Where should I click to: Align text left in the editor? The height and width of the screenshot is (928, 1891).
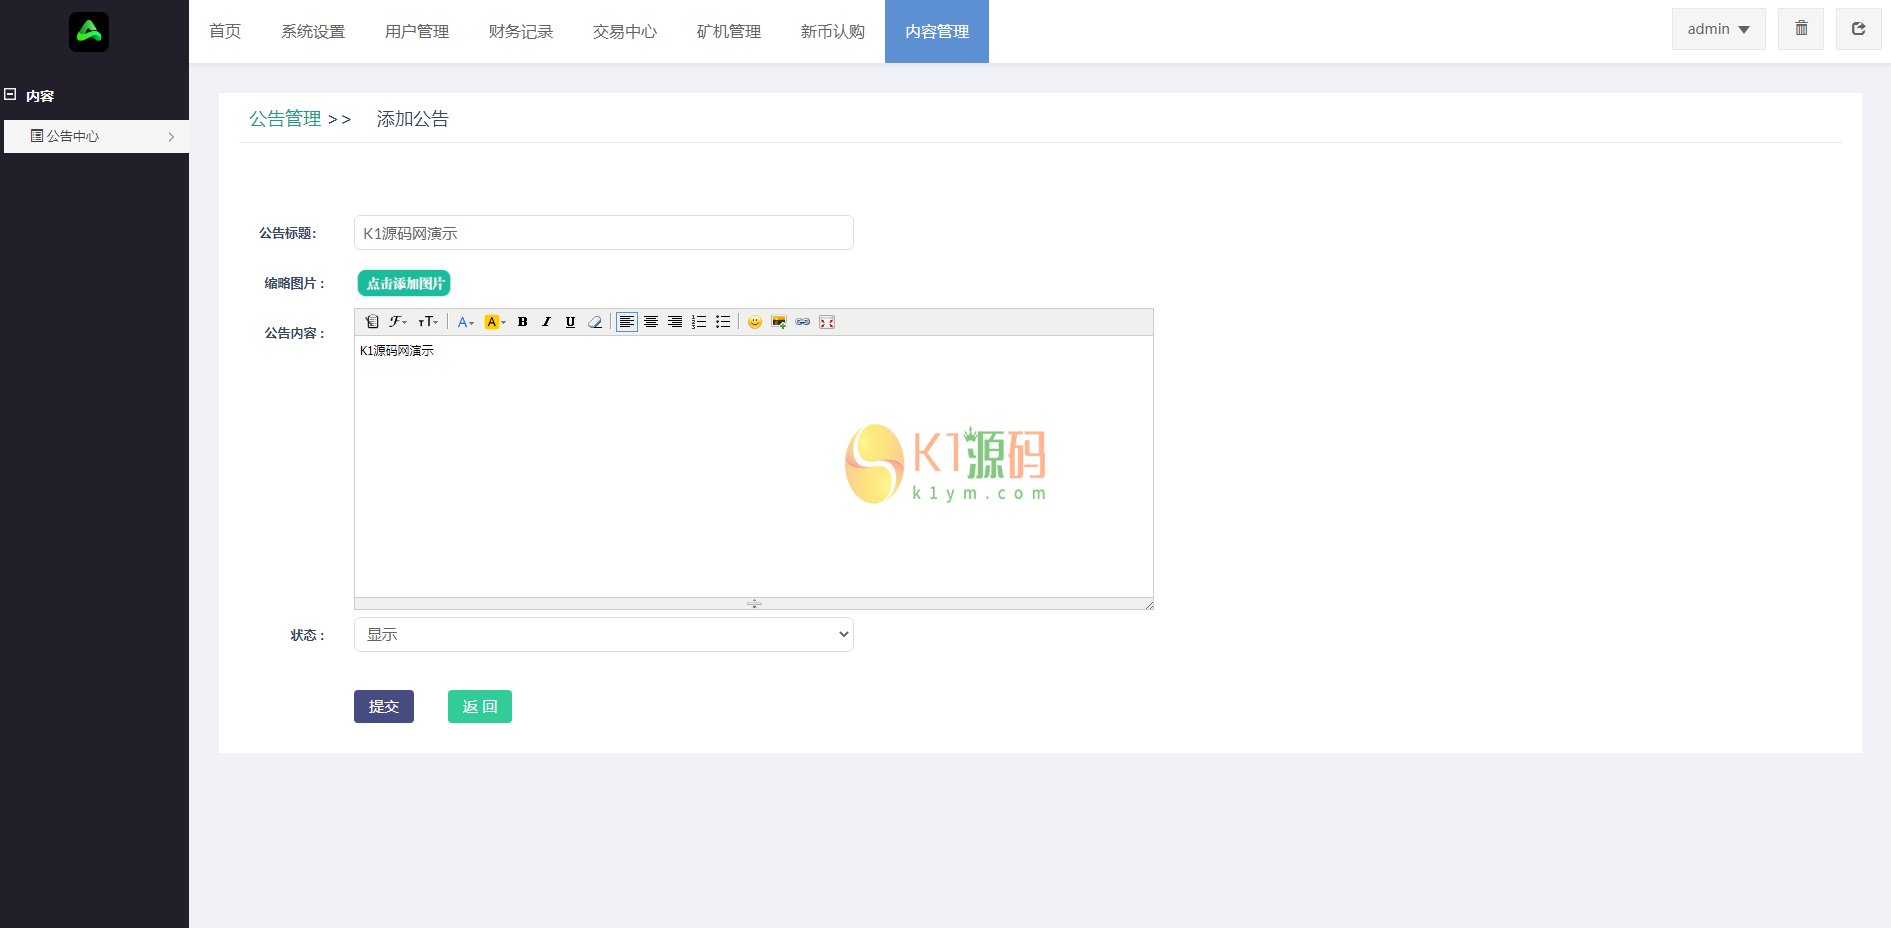pyautogui.click(x=627, y=322)
